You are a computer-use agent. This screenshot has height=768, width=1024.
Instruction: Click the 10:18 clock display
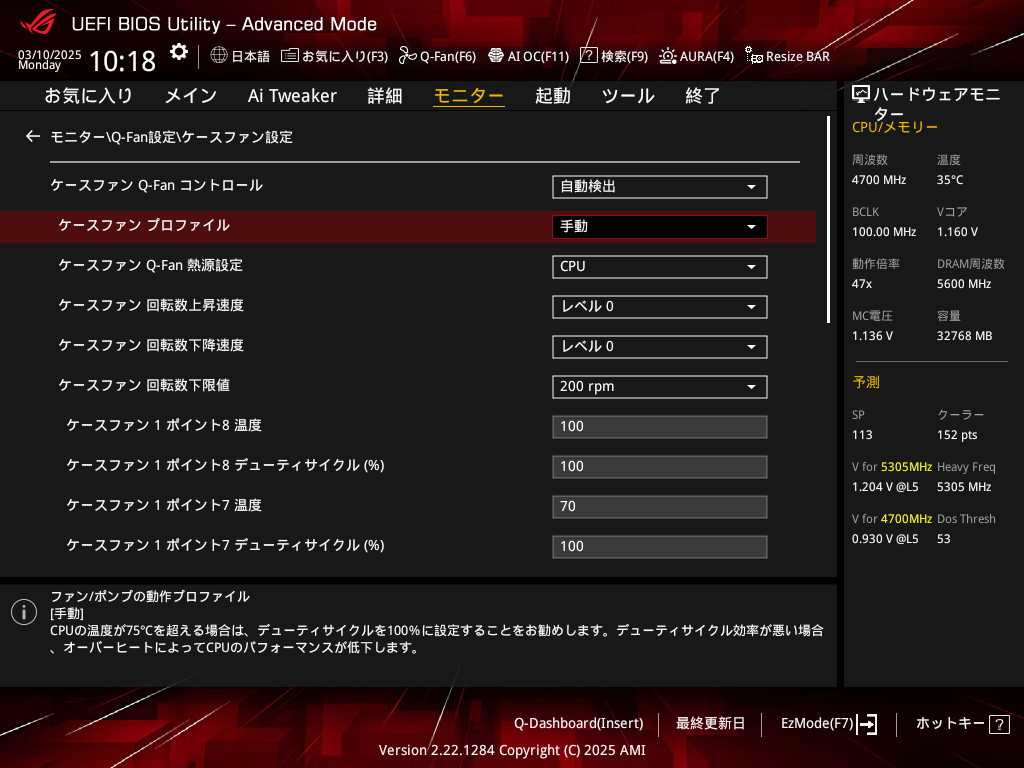pos(122,61)
